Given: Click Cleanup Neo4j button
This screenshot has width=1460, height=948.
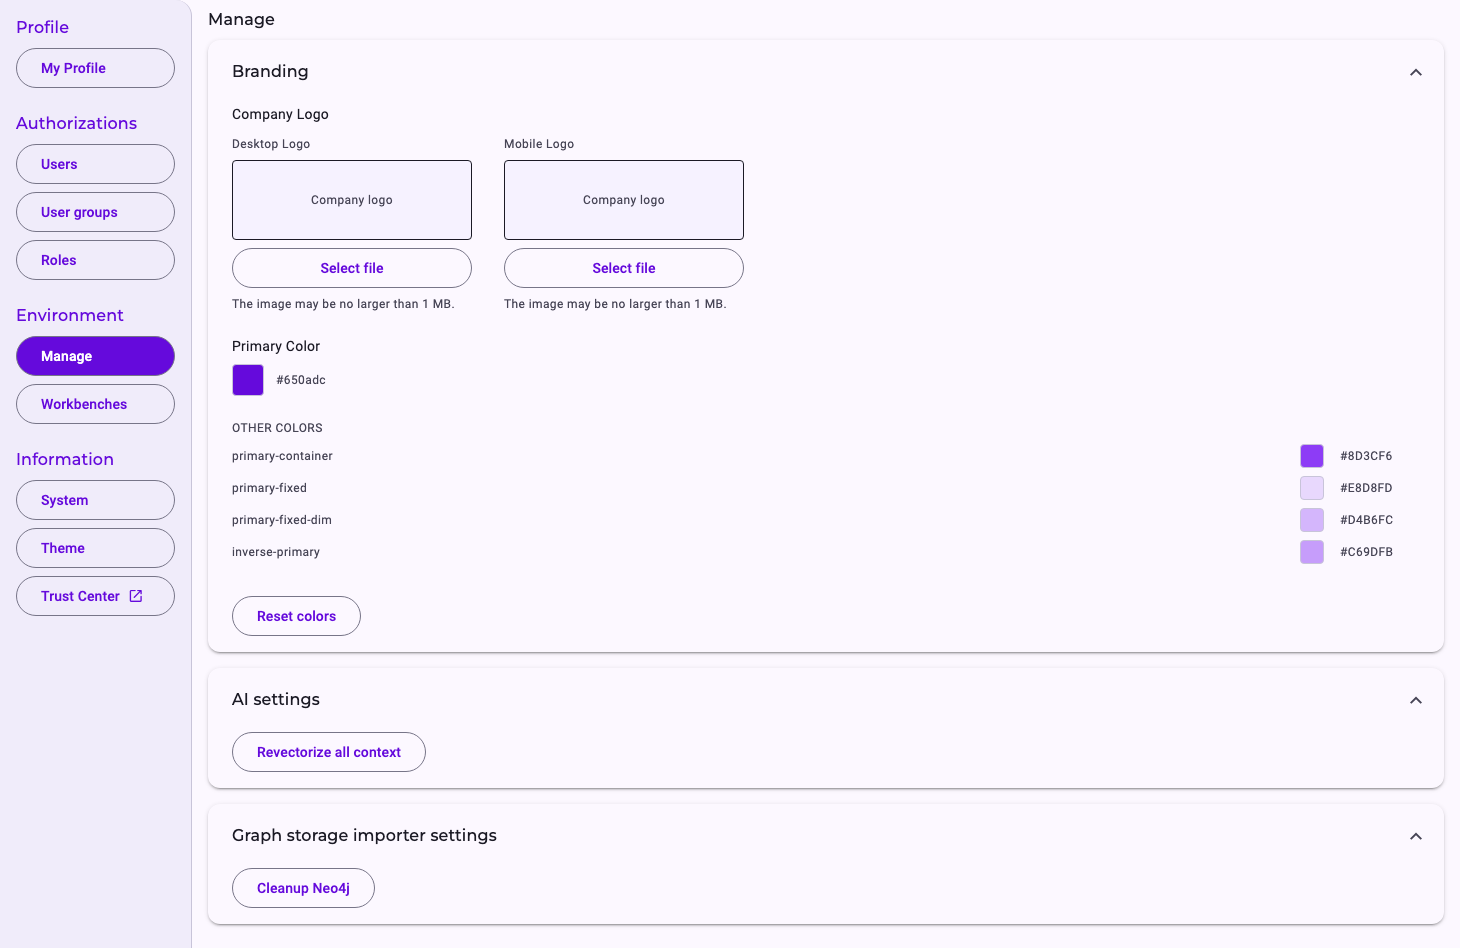Looking at the screenshot, I should click(303, 888).
